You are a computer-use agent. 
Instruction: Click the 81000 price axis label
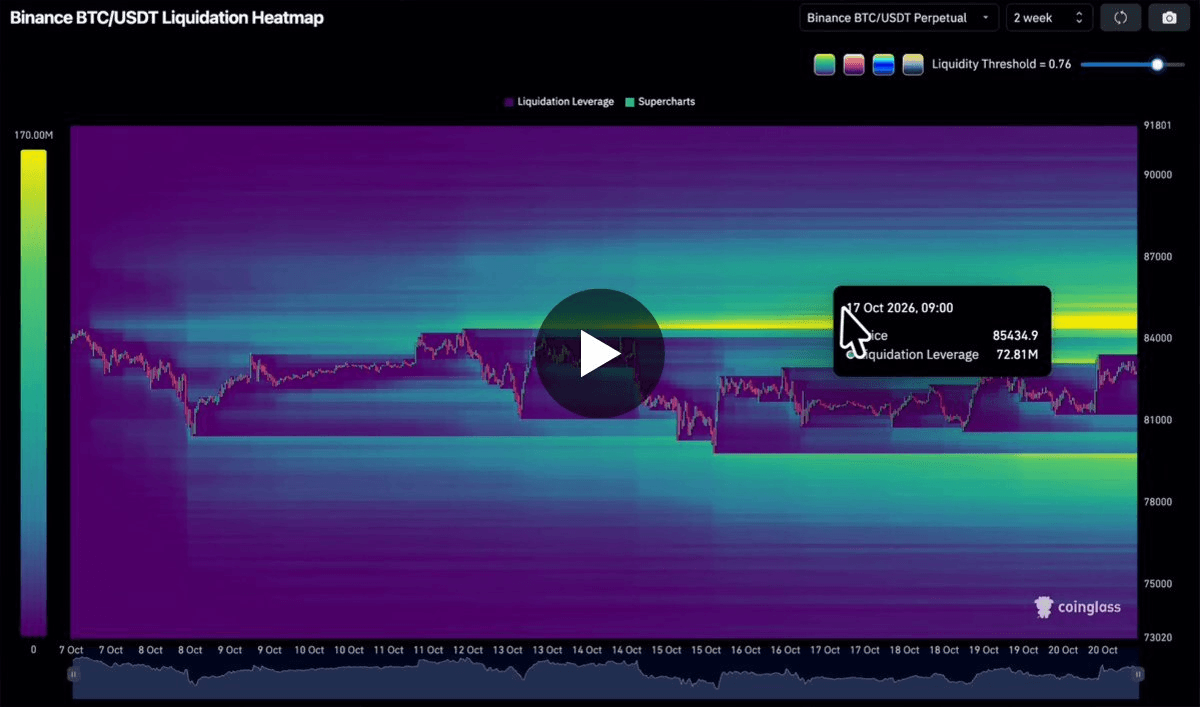1158,420
